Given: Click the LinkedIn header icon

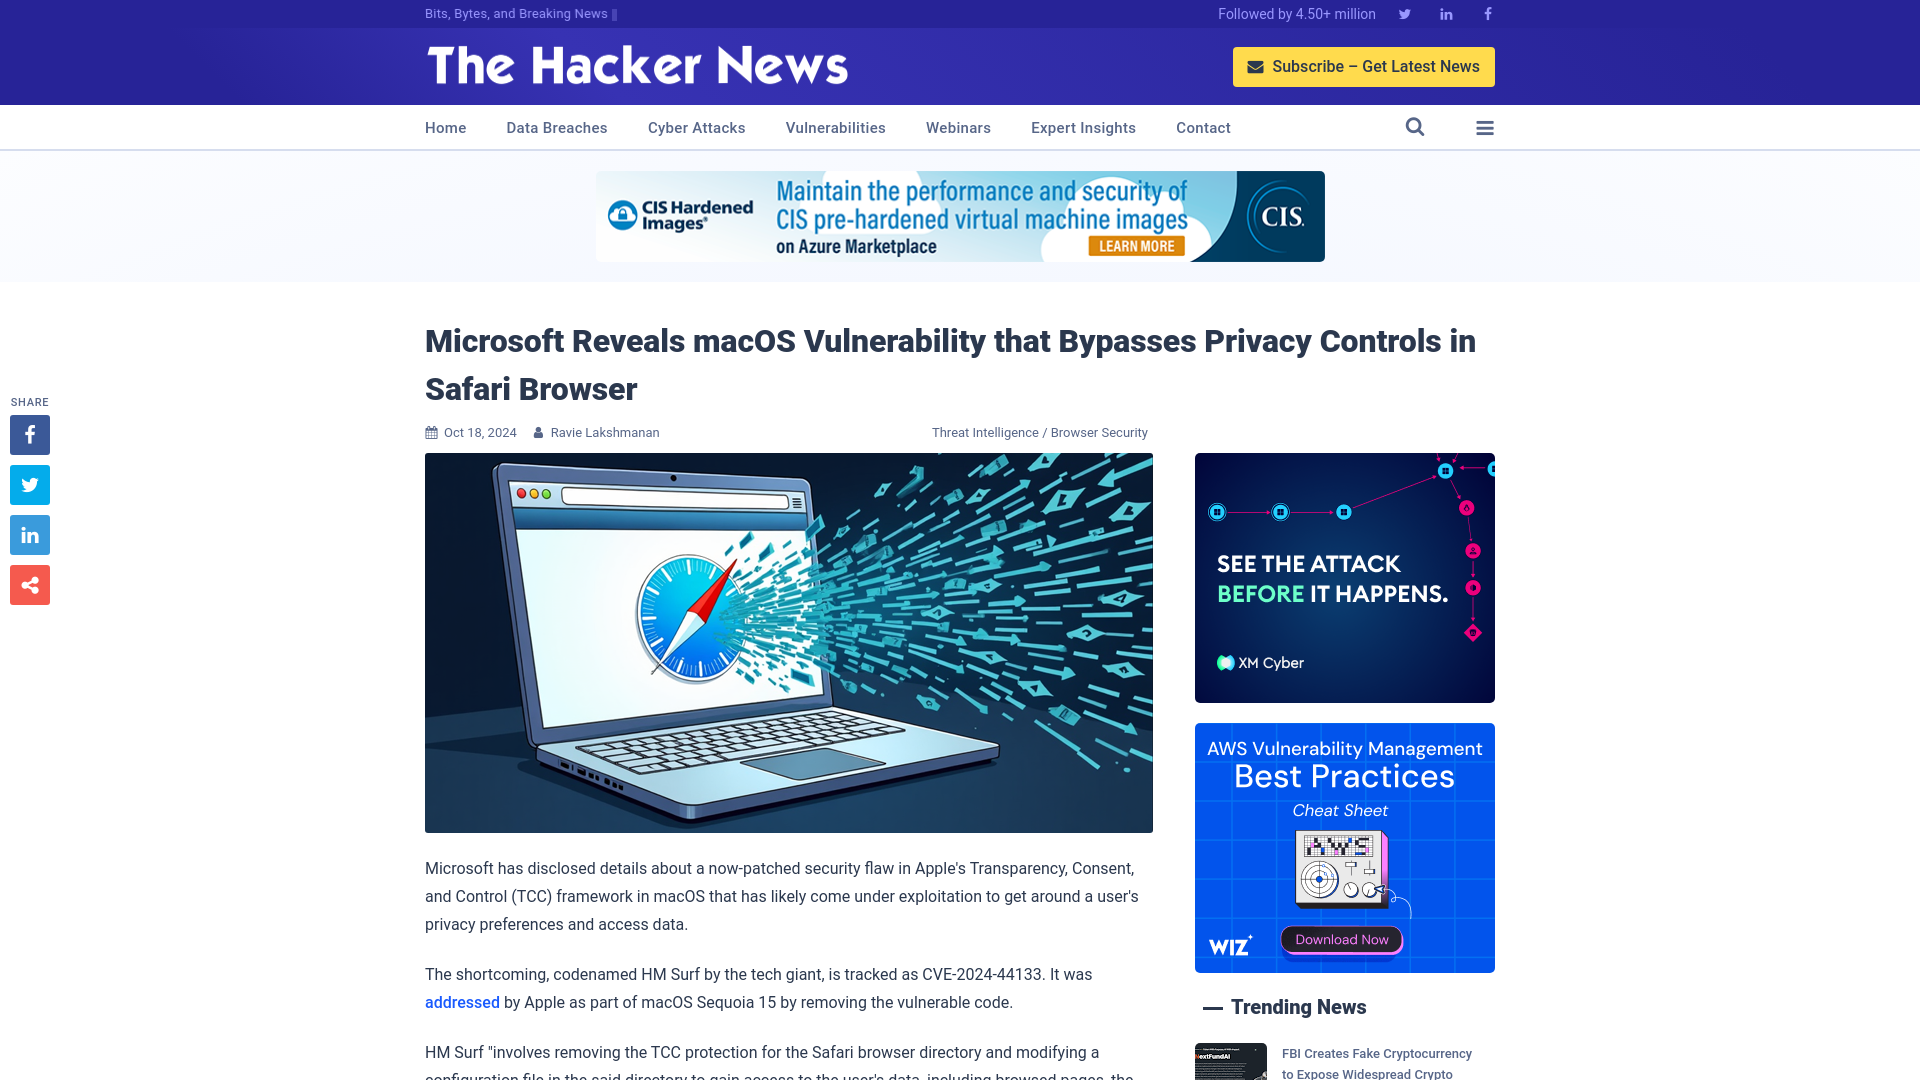Looking at the screenshot, I should point(1445,13).
